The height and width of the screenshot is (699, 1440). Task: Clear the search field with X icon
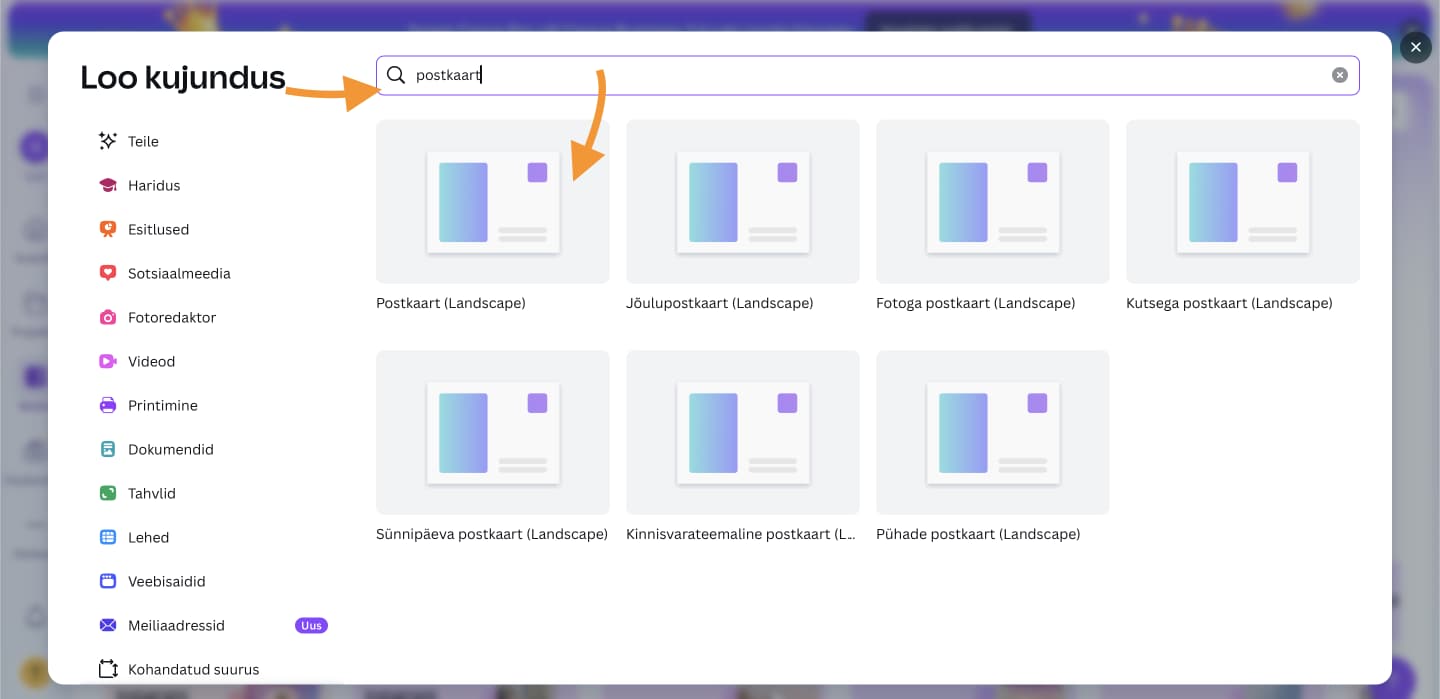tap(1339, 75)
